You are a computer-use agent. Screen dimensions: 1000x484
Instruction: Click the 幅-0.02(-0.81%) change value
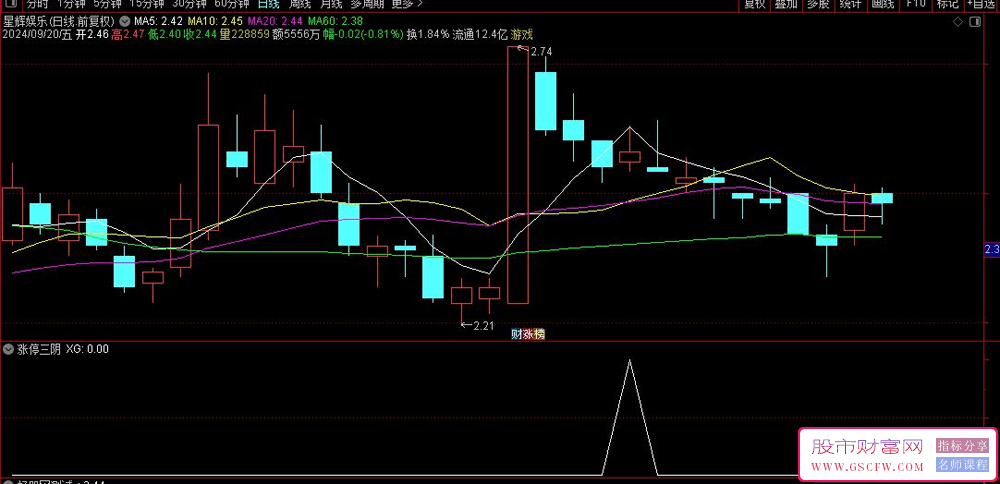click(364, 34)
